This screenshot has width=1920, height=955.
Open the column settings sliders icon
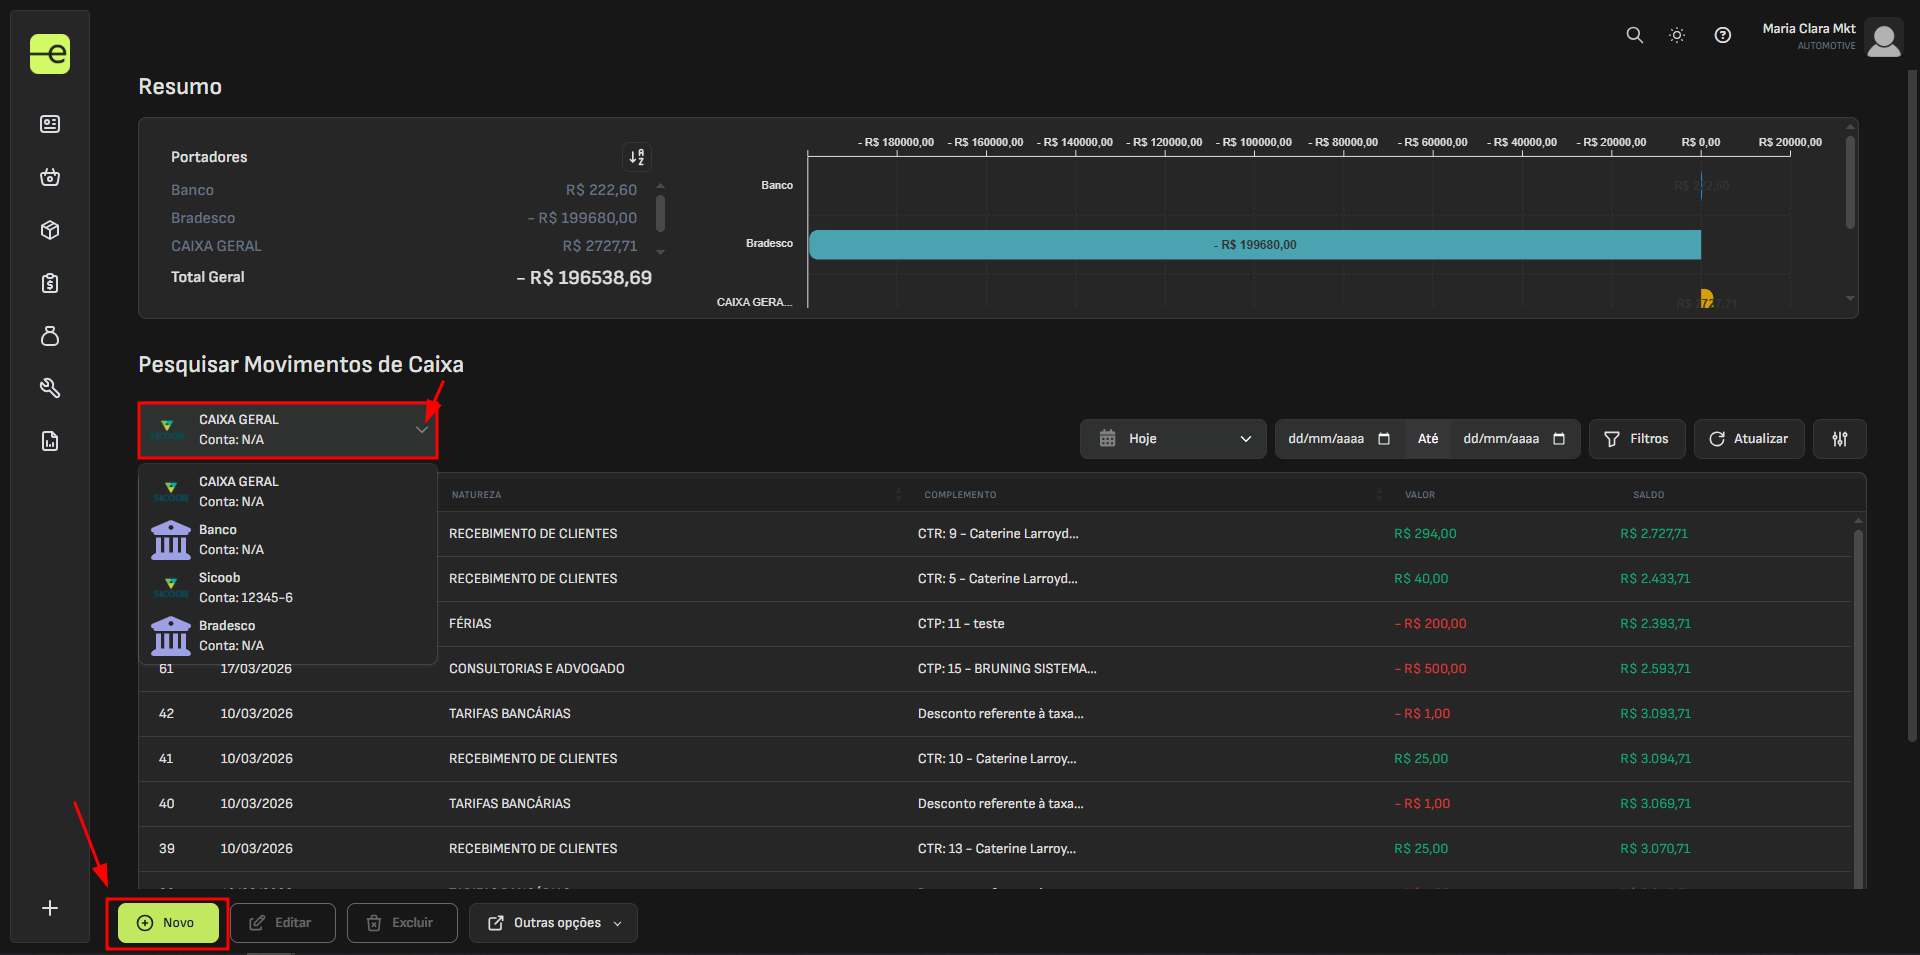tap(1839, 439)
